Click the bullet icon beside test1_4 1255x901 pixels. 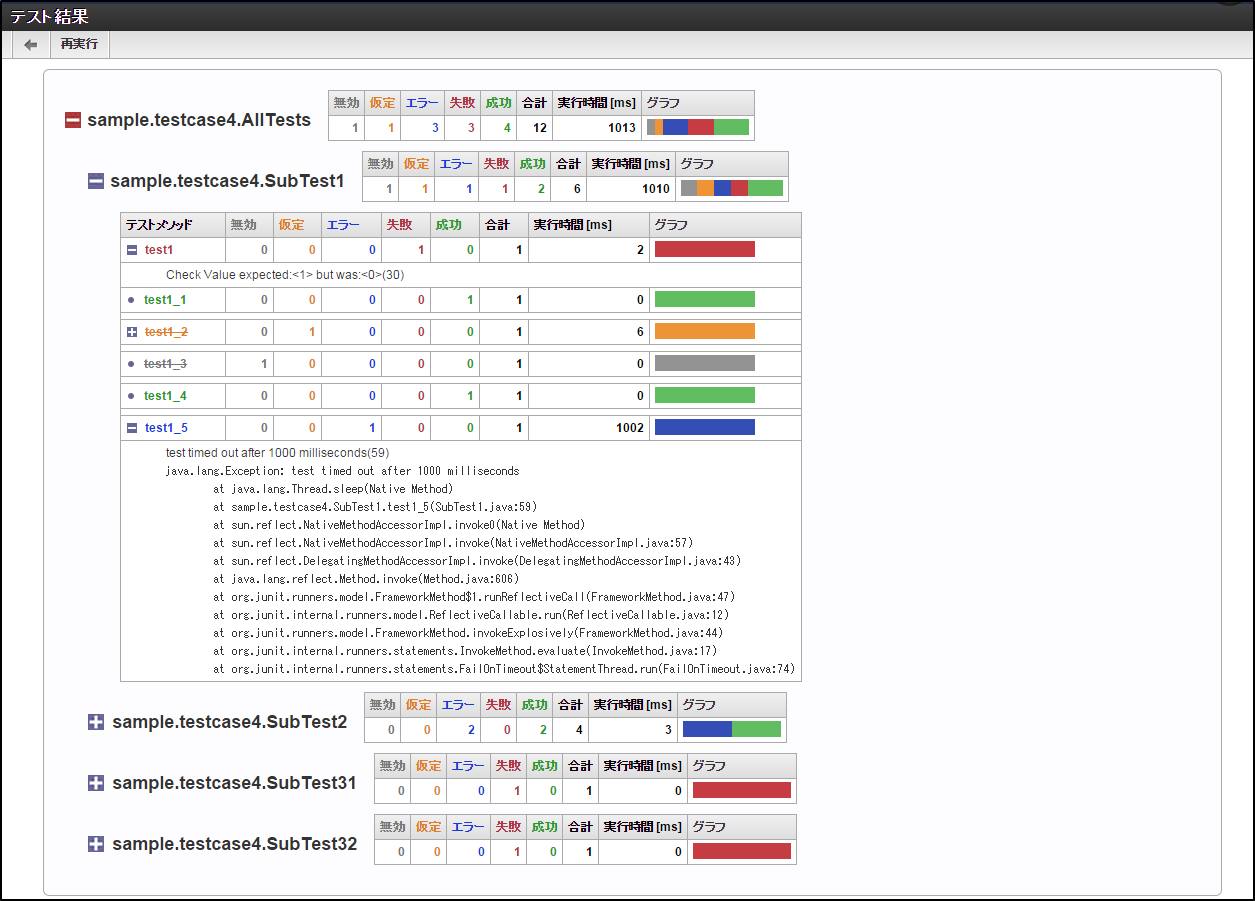pos(131,396)
